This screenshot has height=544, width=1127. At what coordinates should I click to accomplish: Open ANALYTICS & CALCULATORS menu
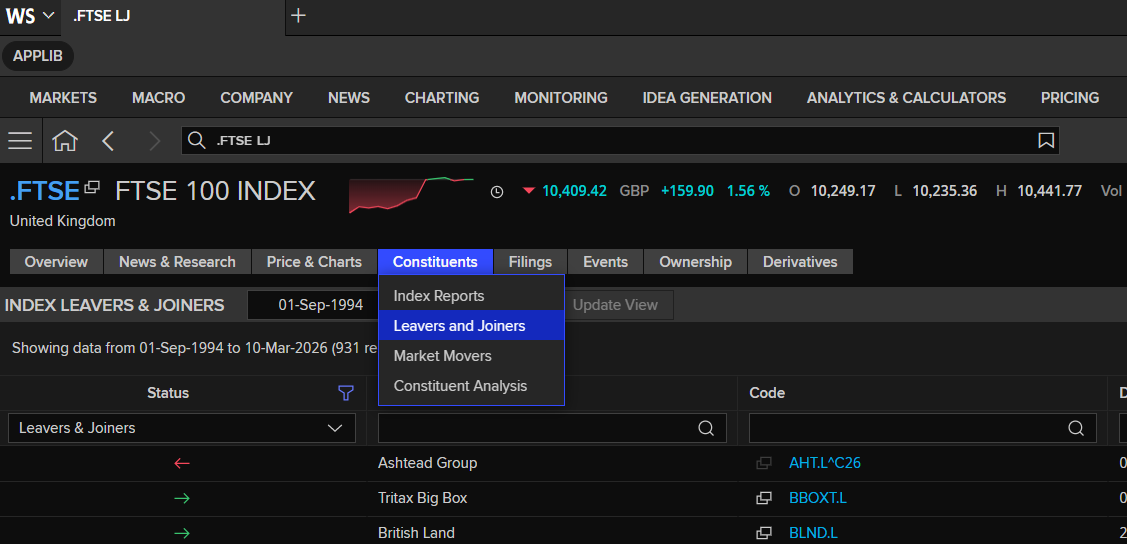pyautogui.click(x=906, y=98)
